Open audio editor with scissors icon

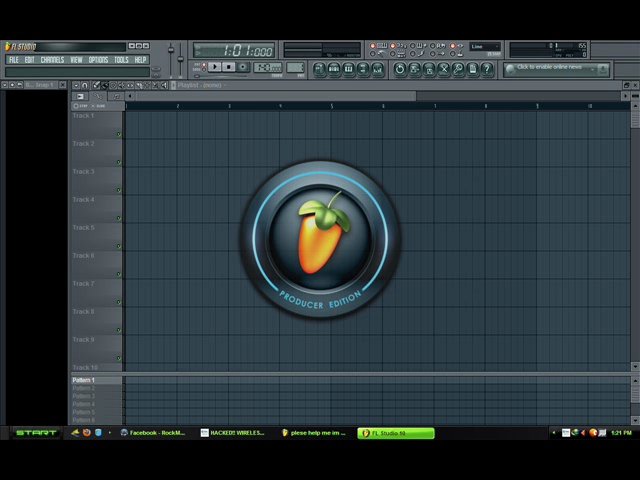pos(444,69)
